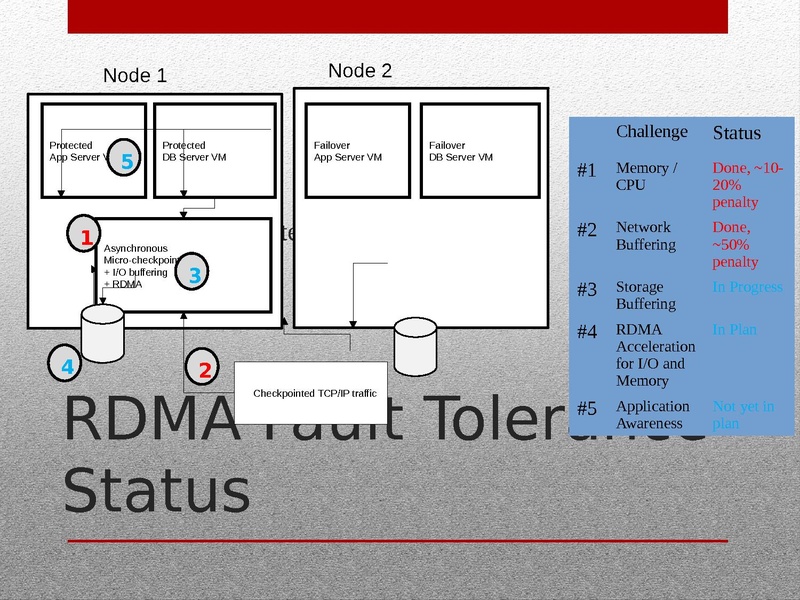Click the red circle numbered 1
800x600 pixels.
click(x=86, y=238)
